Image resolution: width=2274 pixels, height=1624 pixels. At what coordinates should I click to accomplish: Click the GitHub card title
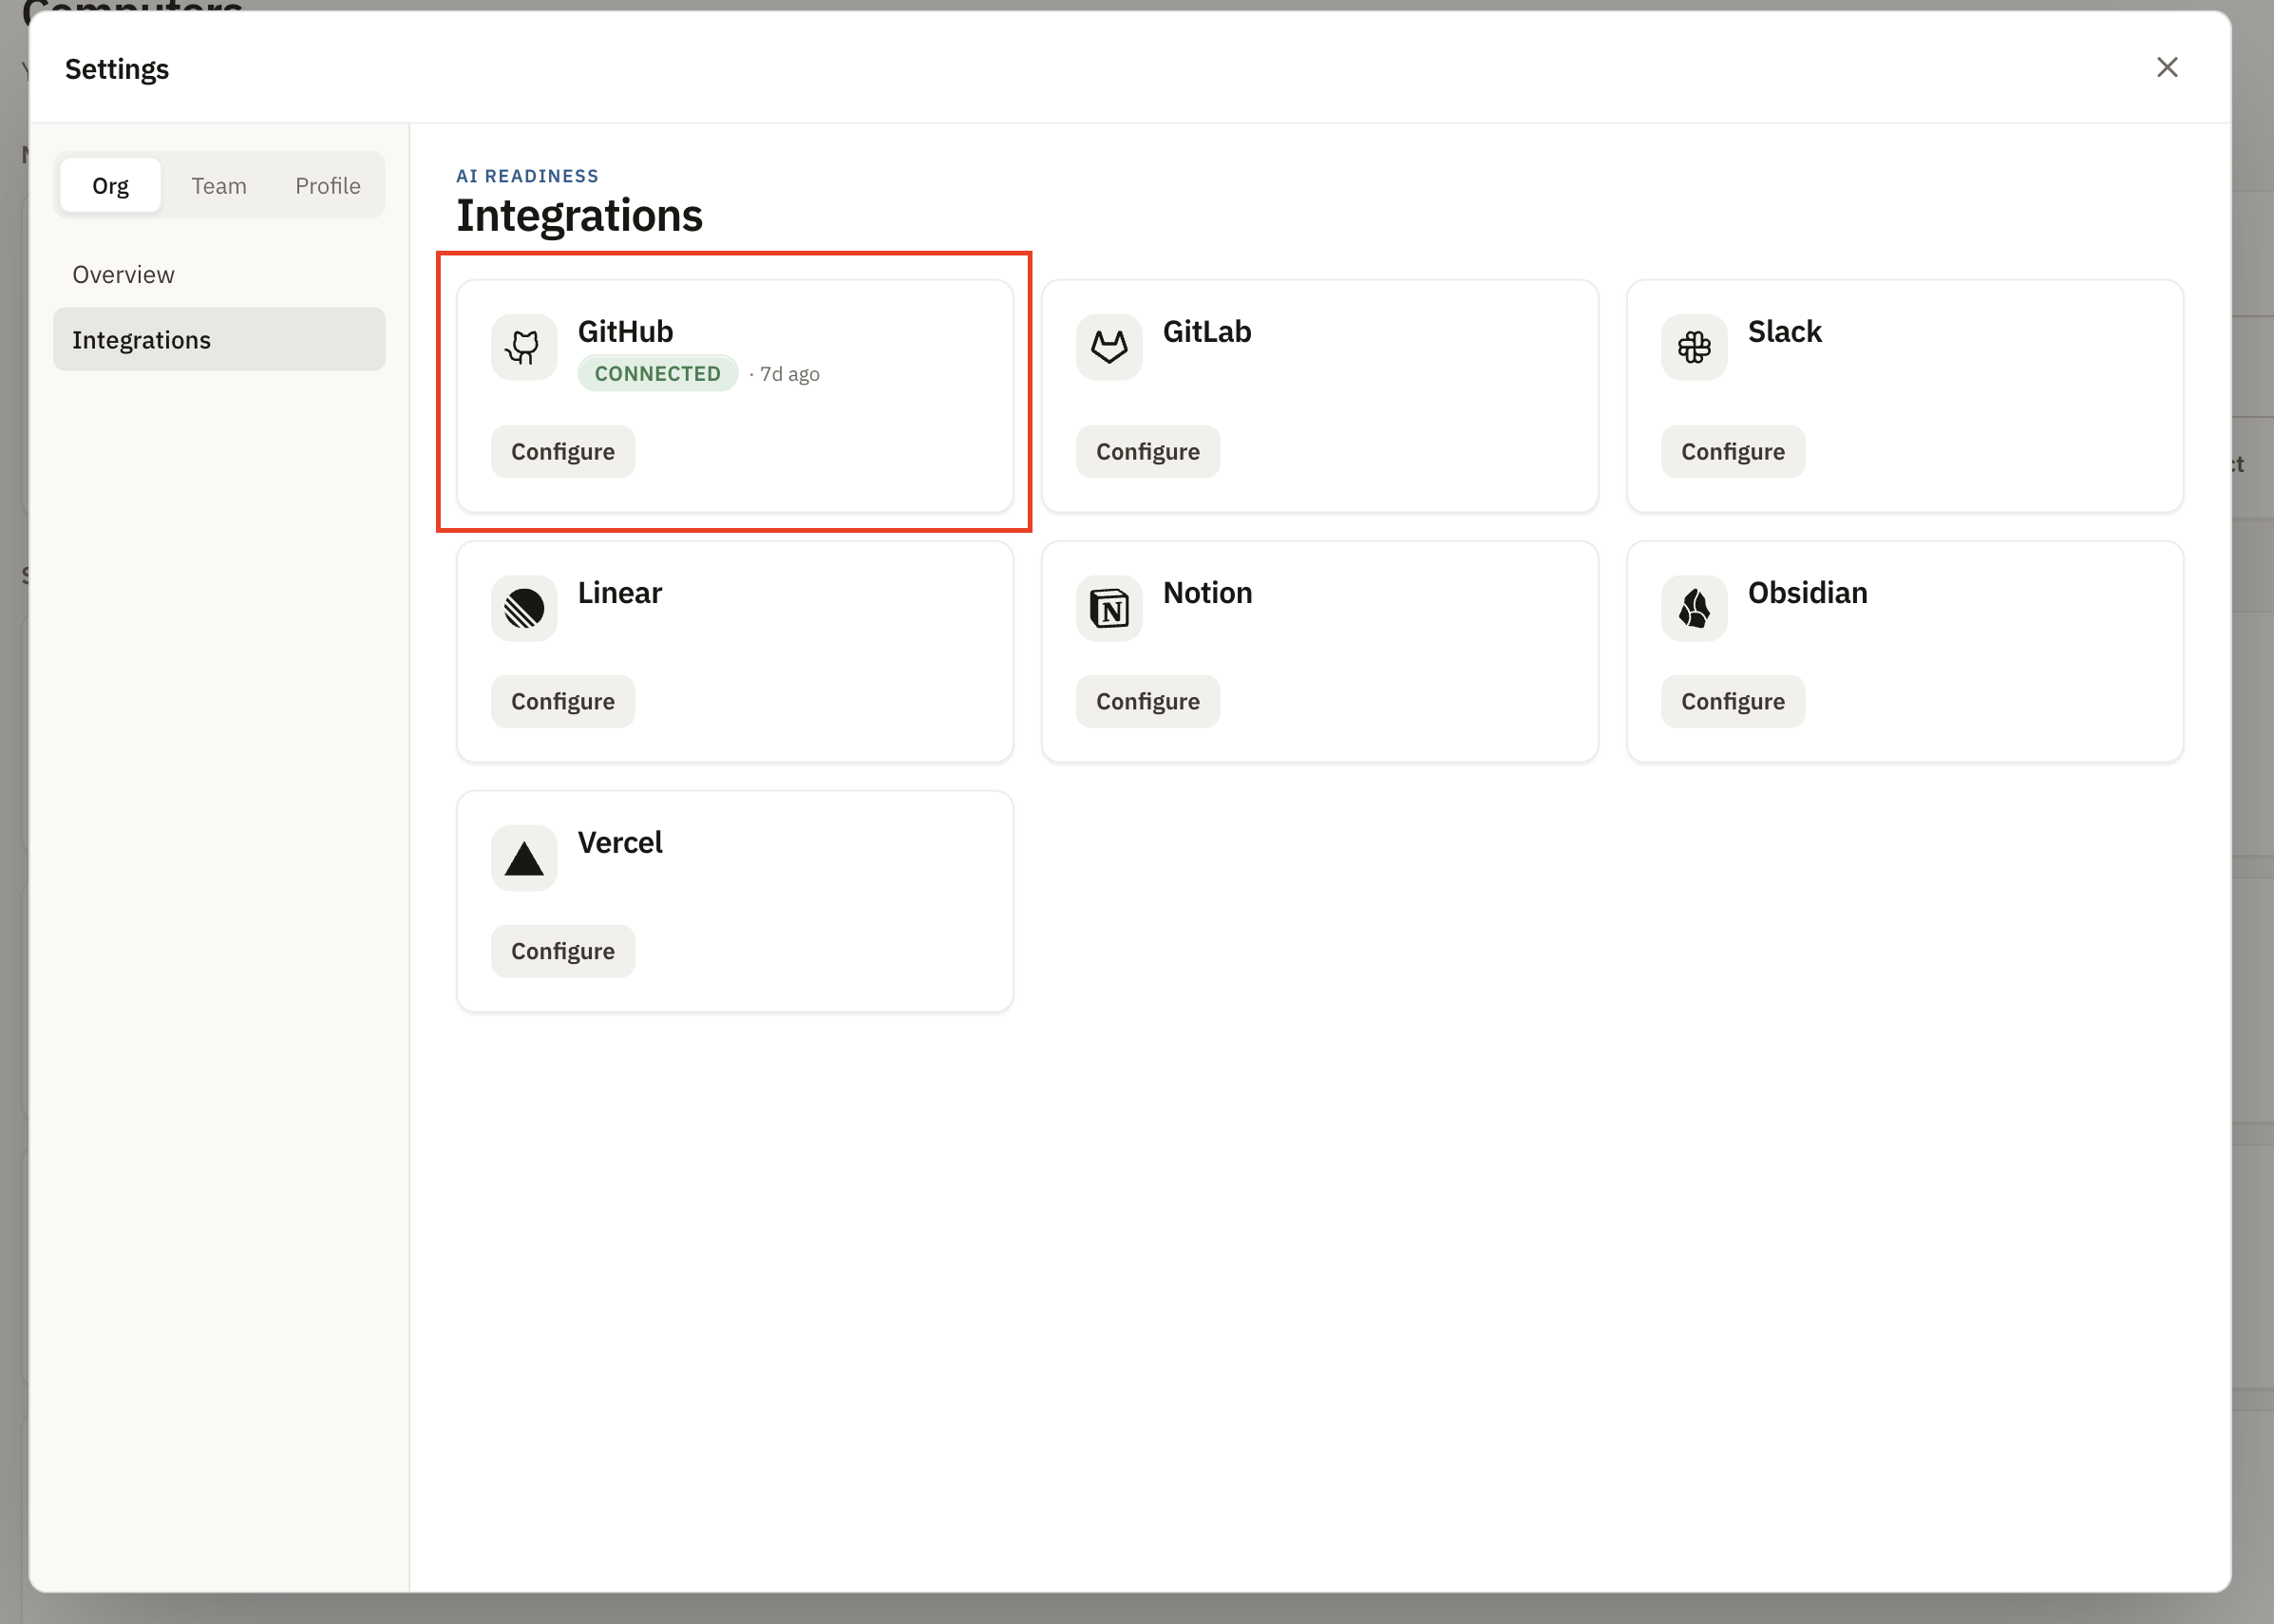[x=626, y=331]
